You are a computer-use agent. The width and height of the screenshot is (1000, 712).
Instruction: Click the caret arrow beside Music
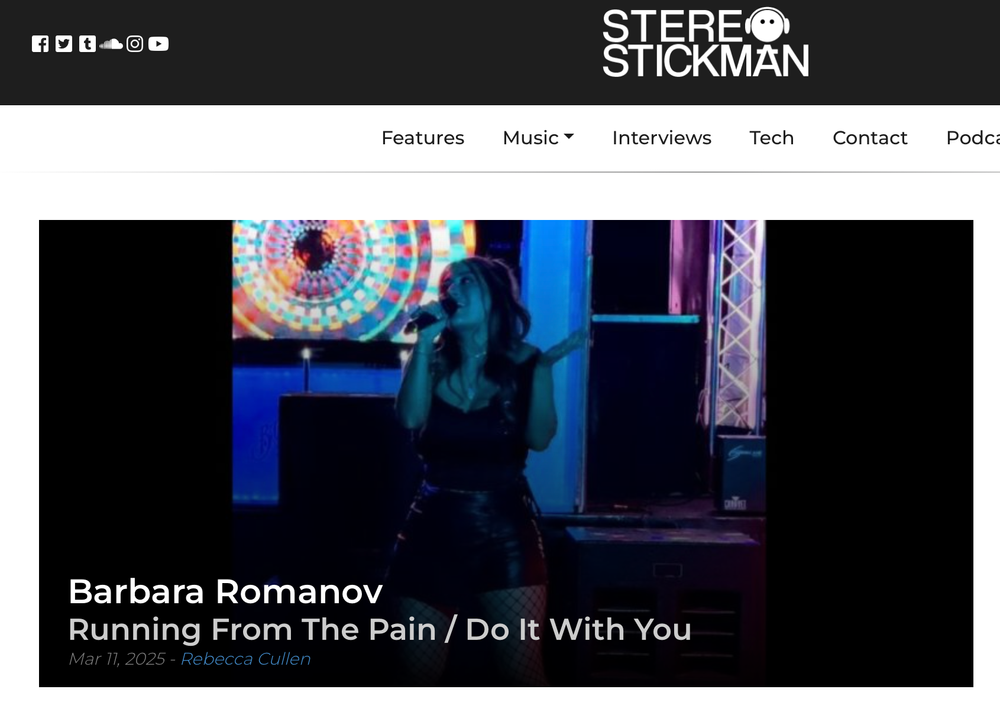click(x=569, y=136)
